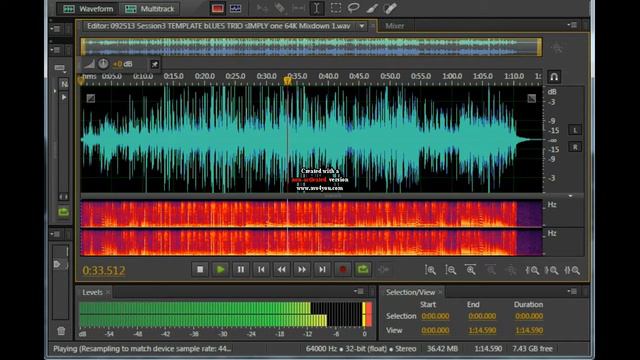Switch to the Waveform editor view

88,9
